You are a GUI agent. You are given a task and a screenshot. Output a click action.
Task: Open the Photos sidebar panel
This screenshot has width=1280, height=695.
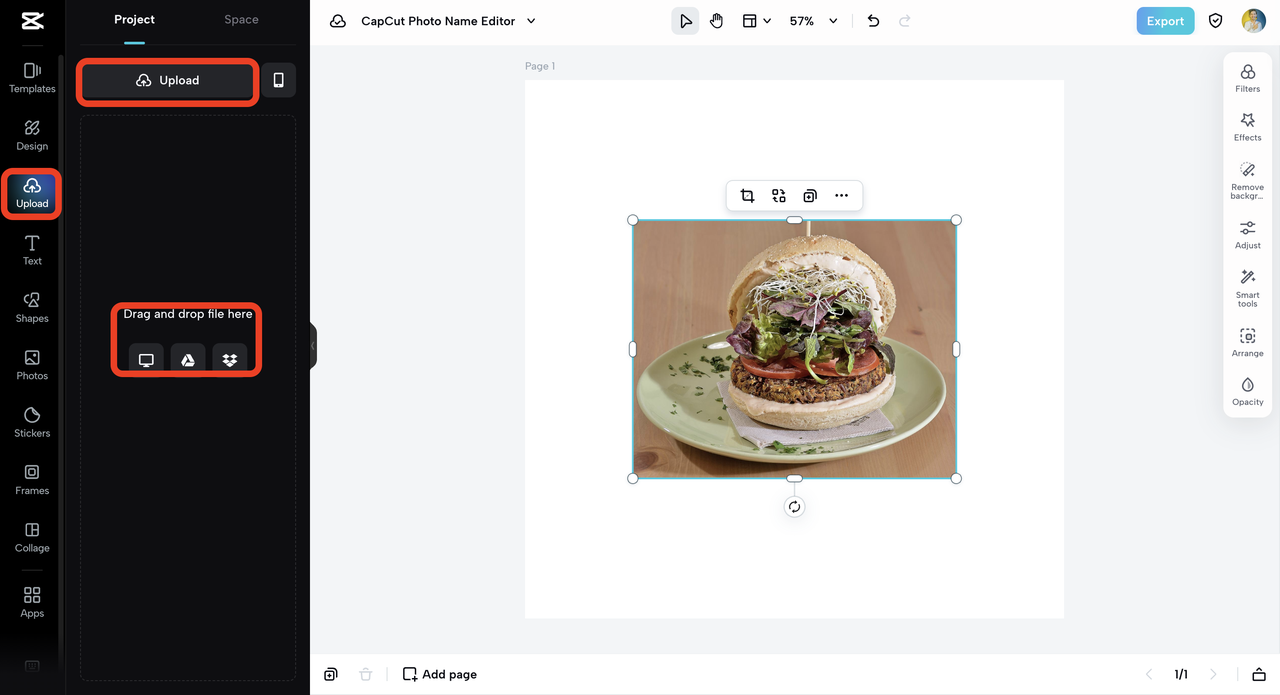coord(32,366)
